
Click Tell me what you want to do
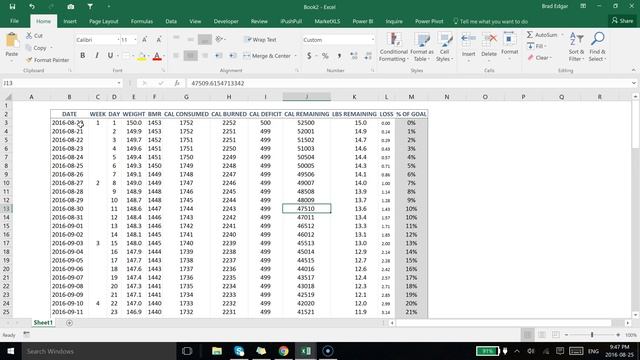click(x=491, y=21)
